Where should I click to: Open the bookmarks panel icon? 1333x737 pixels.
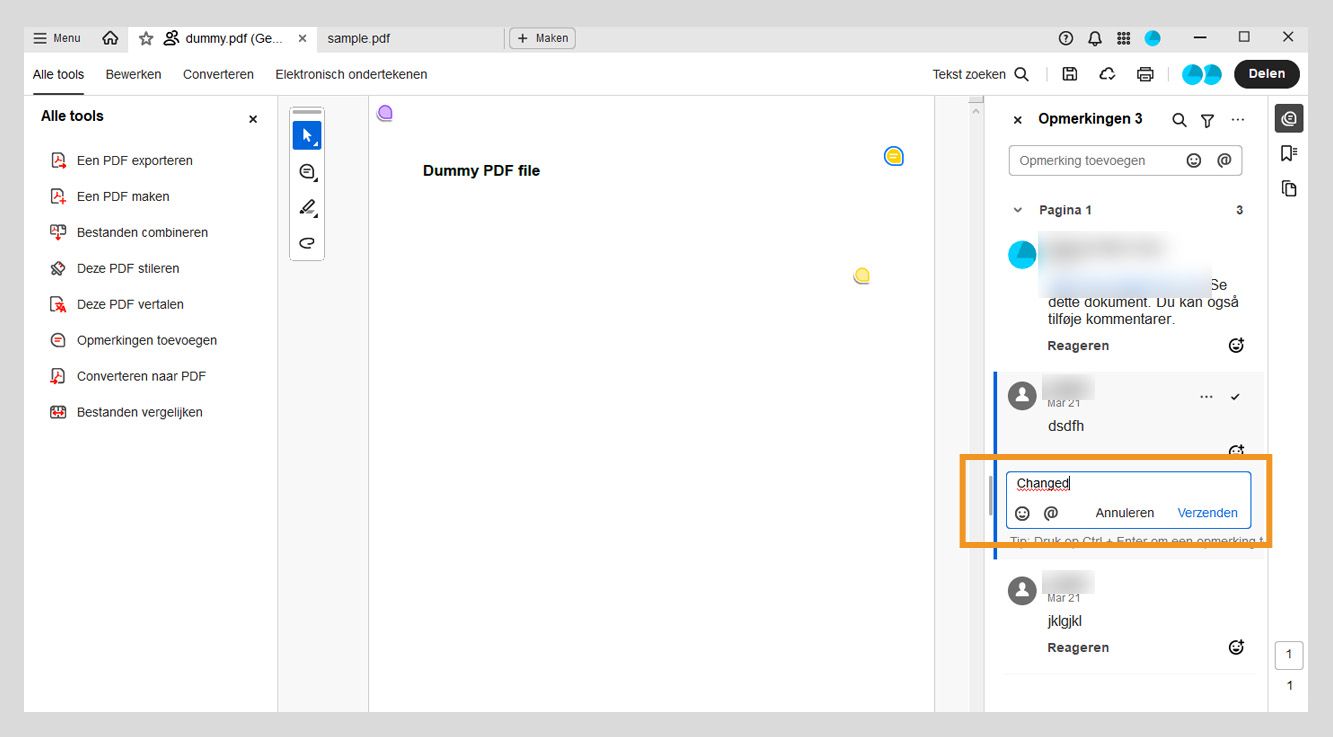point(1288,153)
